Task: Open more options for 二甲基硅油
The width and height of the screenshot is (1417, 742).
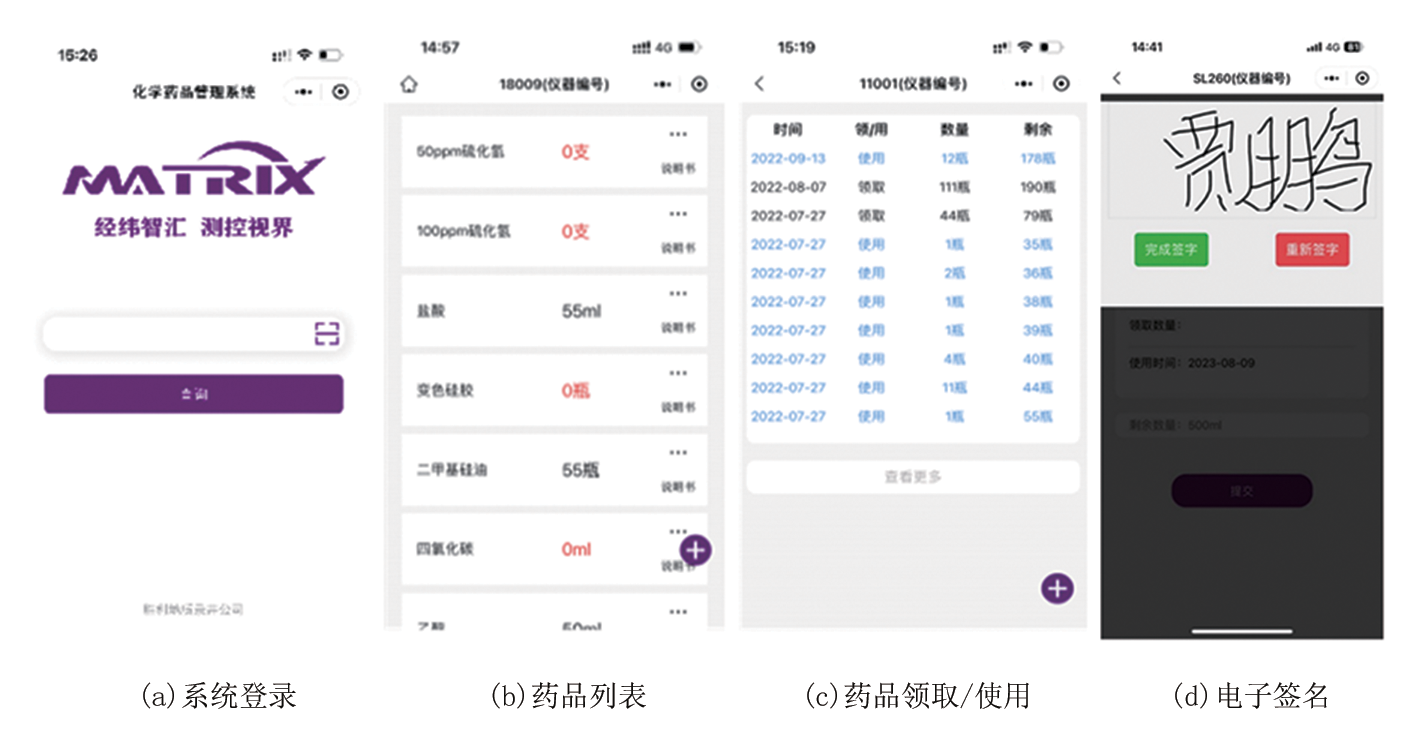Action: (678, 453)
